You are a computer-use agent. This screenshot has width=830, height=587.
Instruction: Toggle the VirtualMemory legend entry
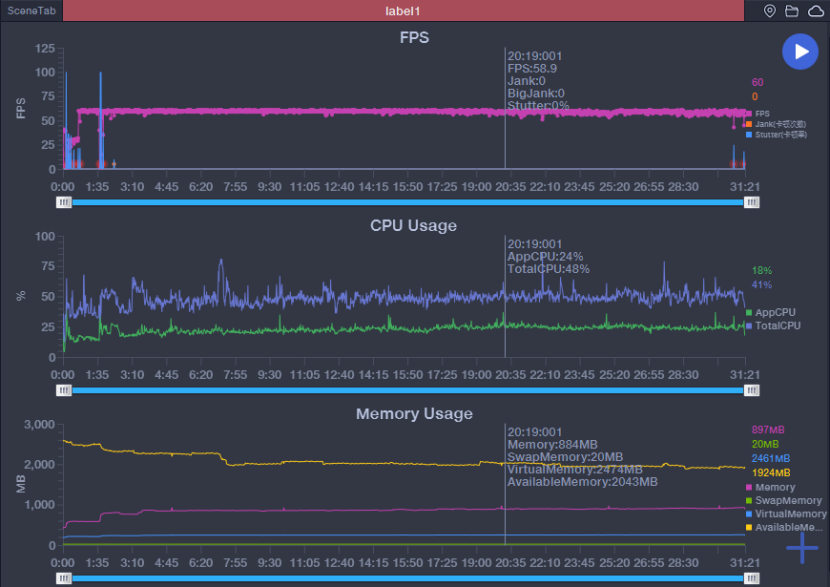click(x=788, y=514)
